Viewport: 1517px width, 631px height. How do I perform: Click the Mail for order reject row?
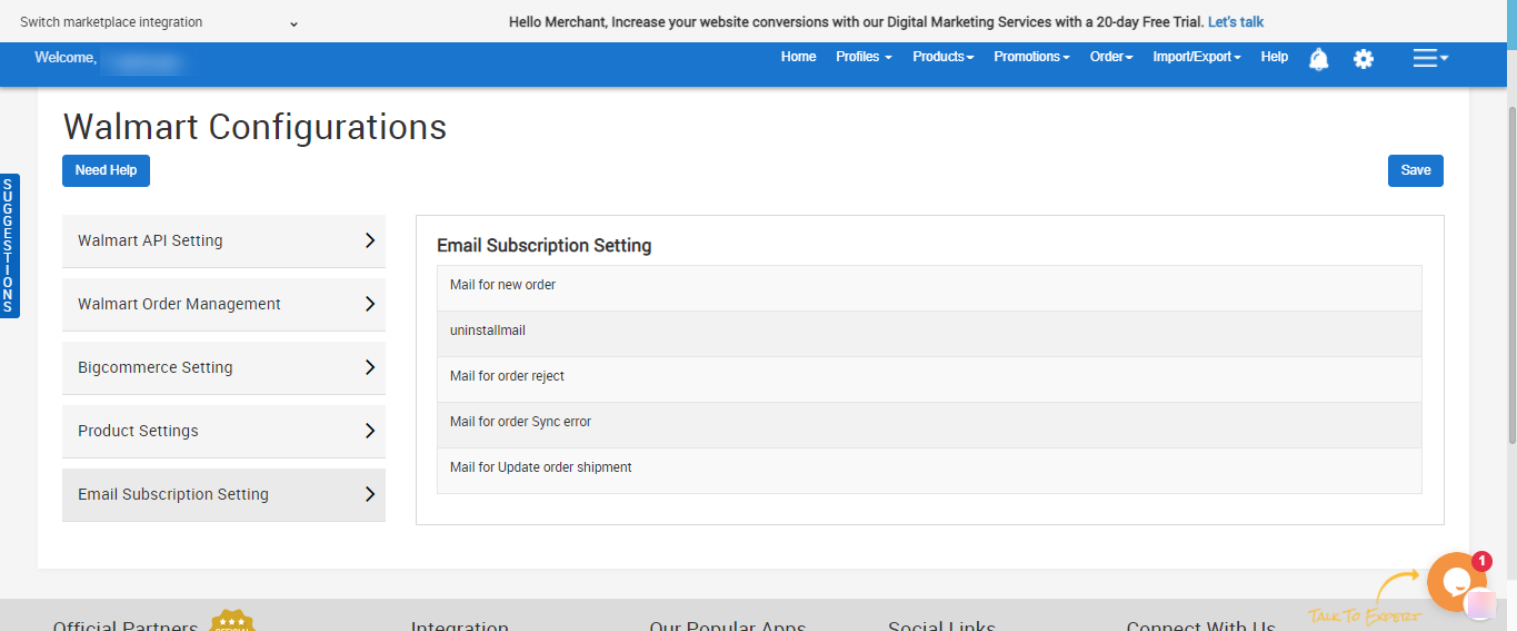[929, 379]
